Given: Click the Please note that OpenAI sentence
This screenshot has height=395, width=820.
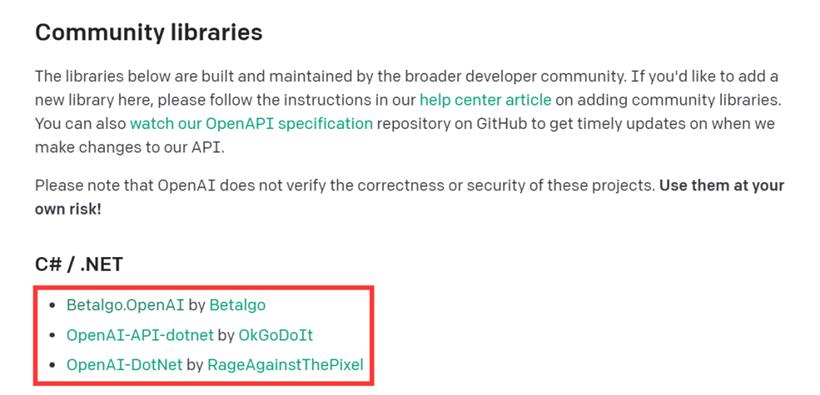Looking at the screenshot, I should point(345,186).
